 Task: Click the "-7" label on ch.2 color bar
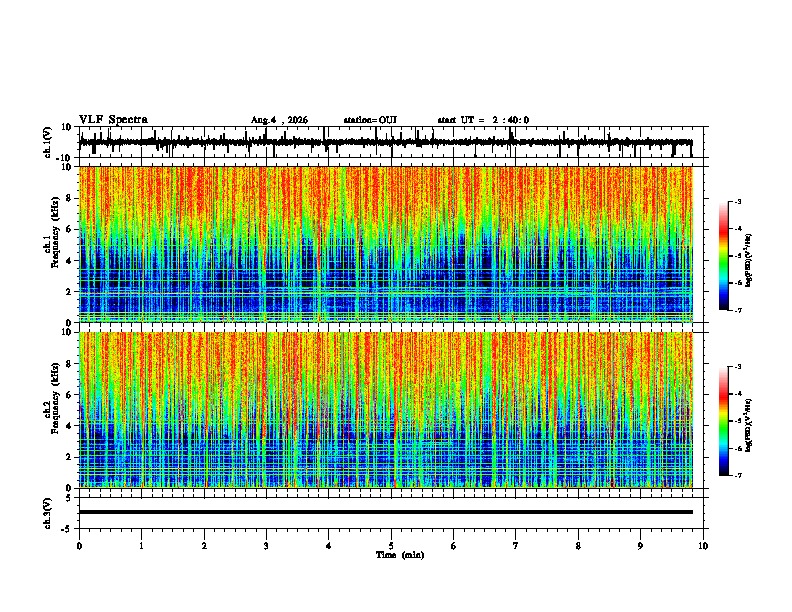[737, 475]
